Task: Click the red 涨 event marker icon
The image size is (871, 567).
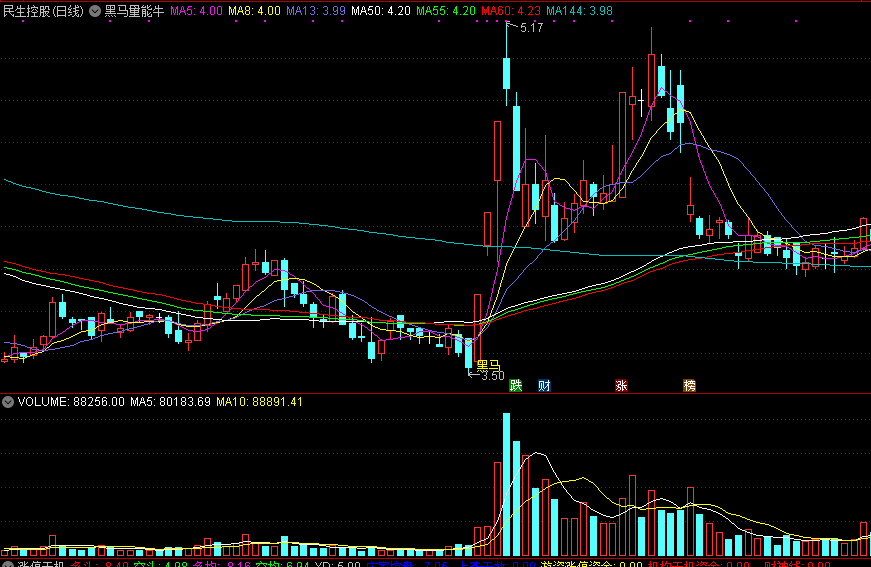Action: pyautogui.click(x=621, y=385)
